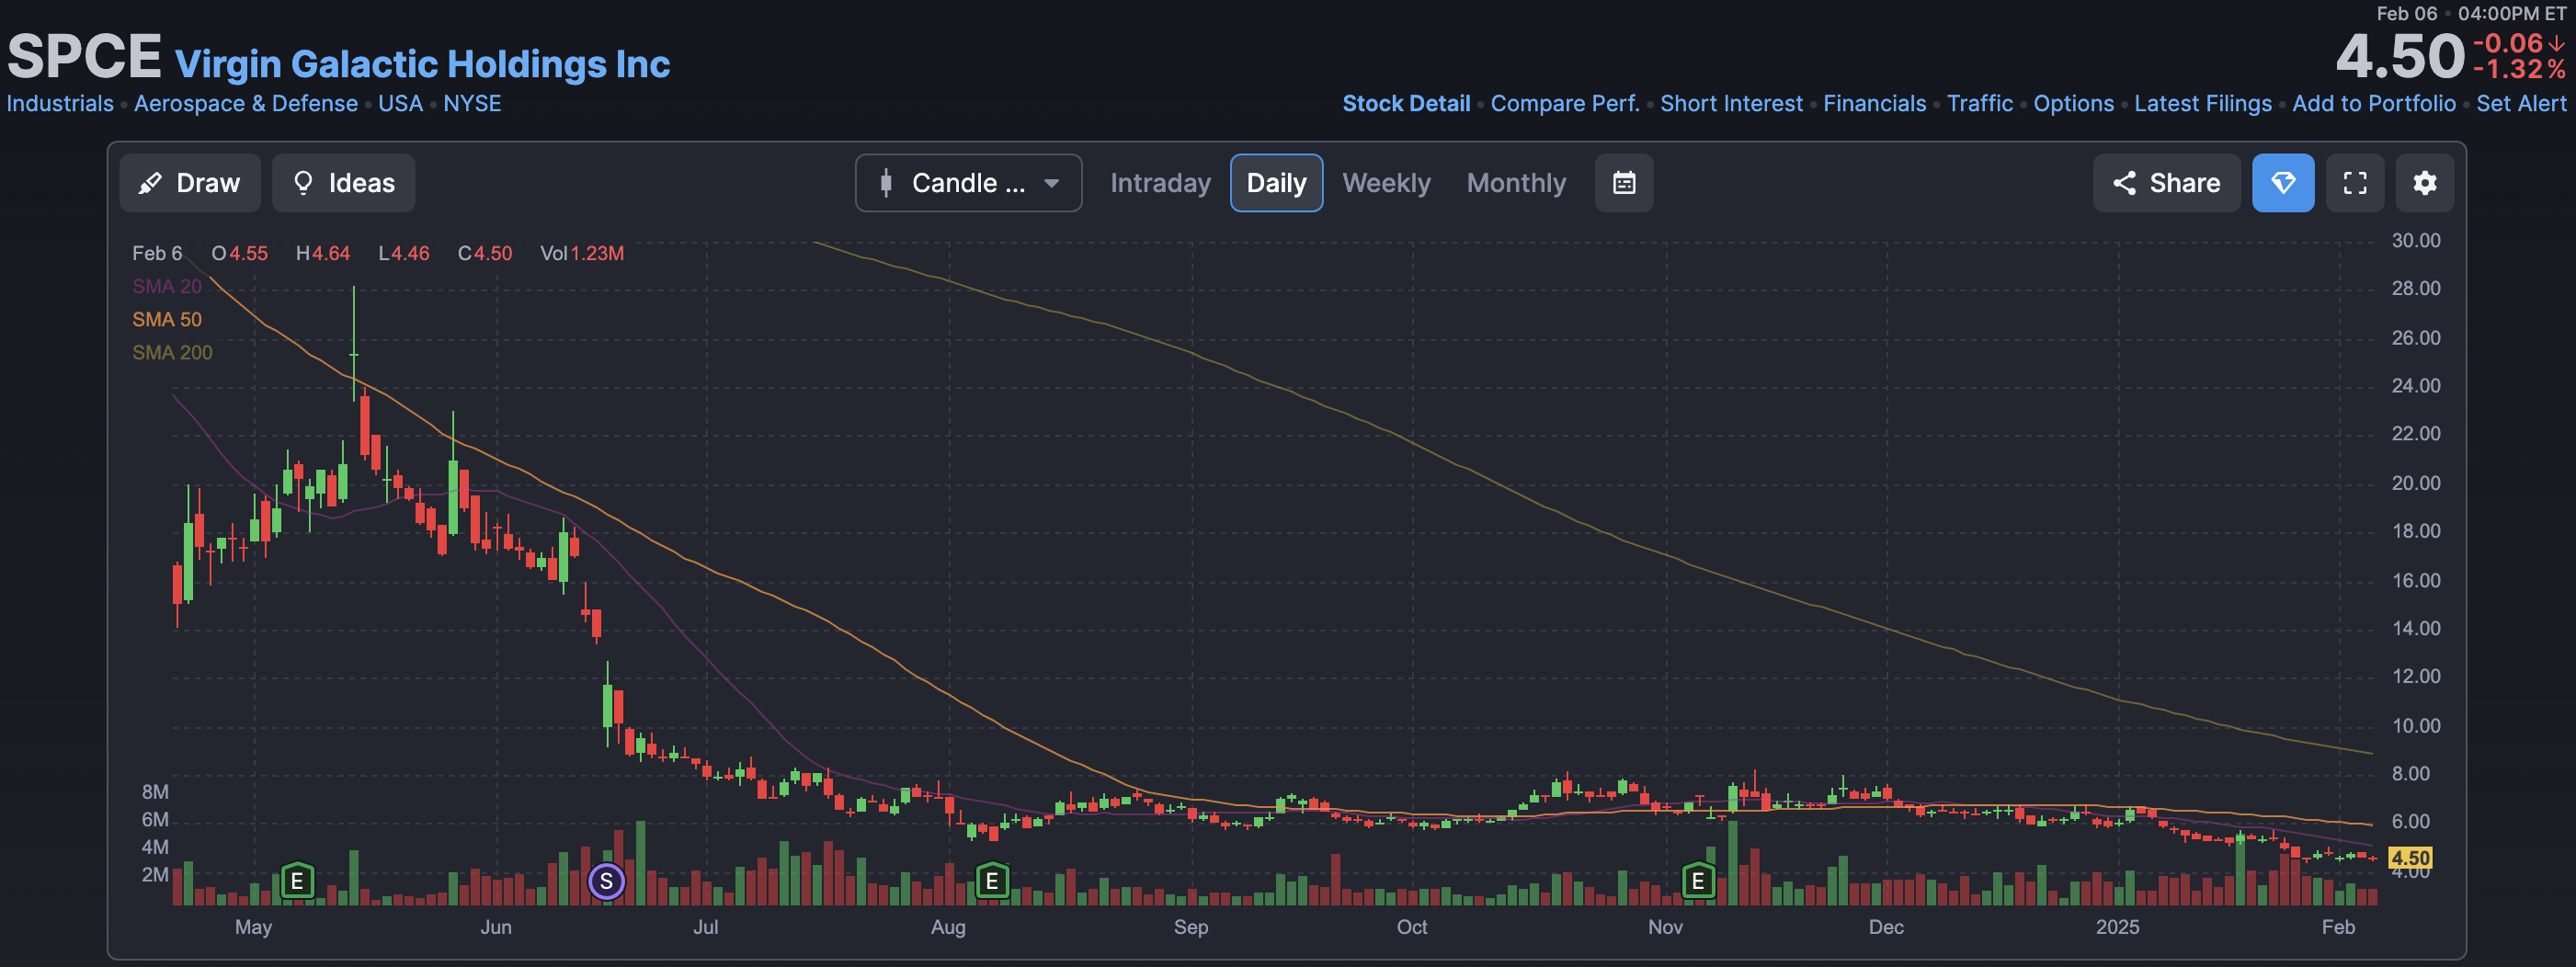Click the earnings E marker in November
This screenshot has width=2576, height=967.
tap(1698, 882)
